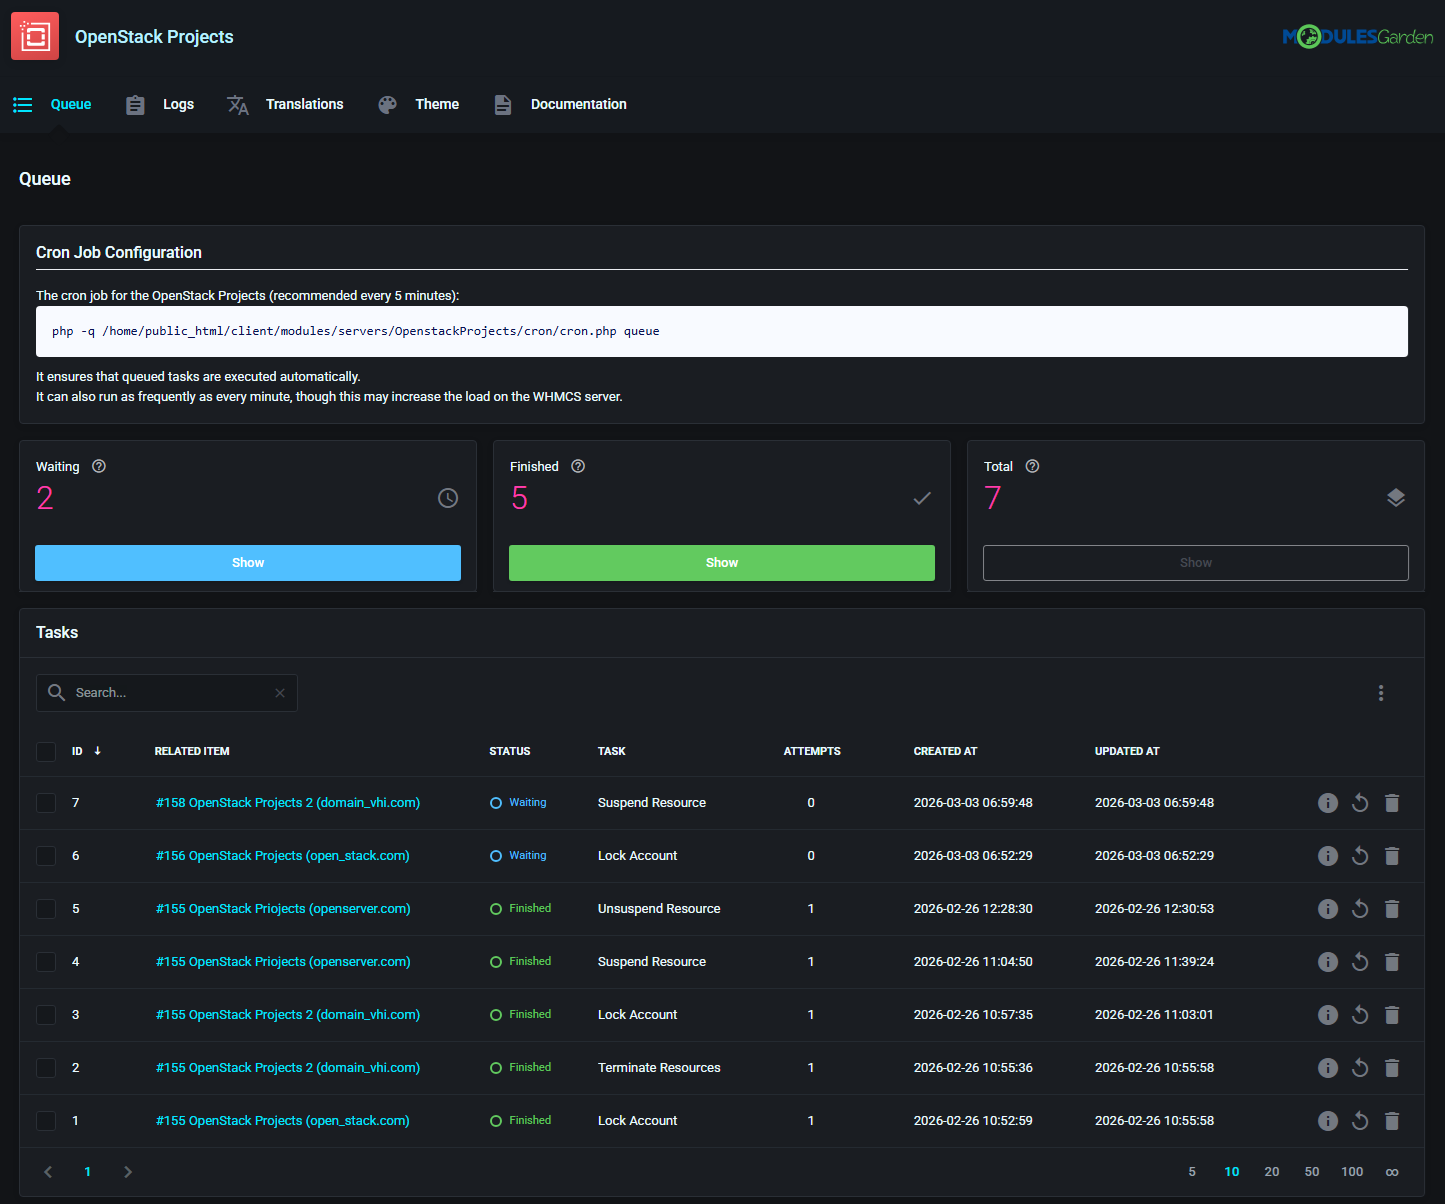Set page size to 20 rows

click(1272, 1172)
